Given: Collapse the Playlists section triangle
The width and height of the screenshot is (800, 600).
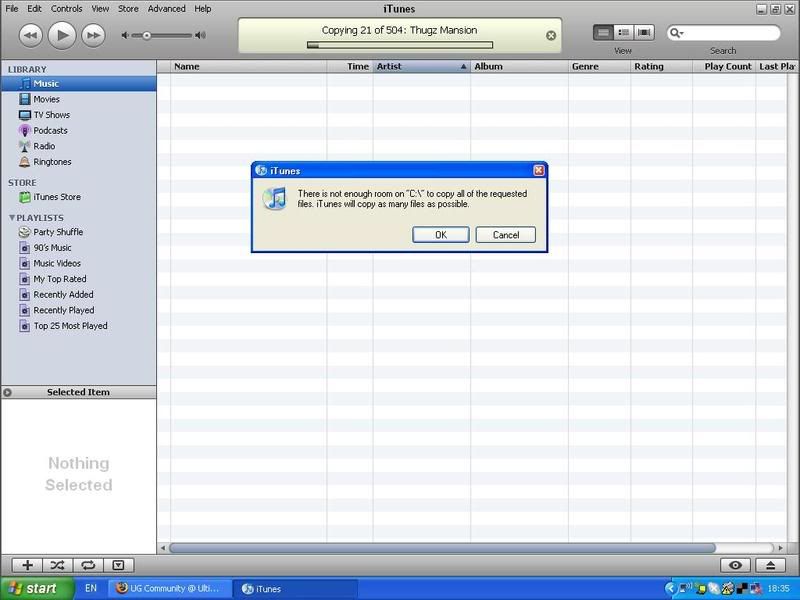Looking at the screenshot, I should pyautogui.click(x=12, y=218).
